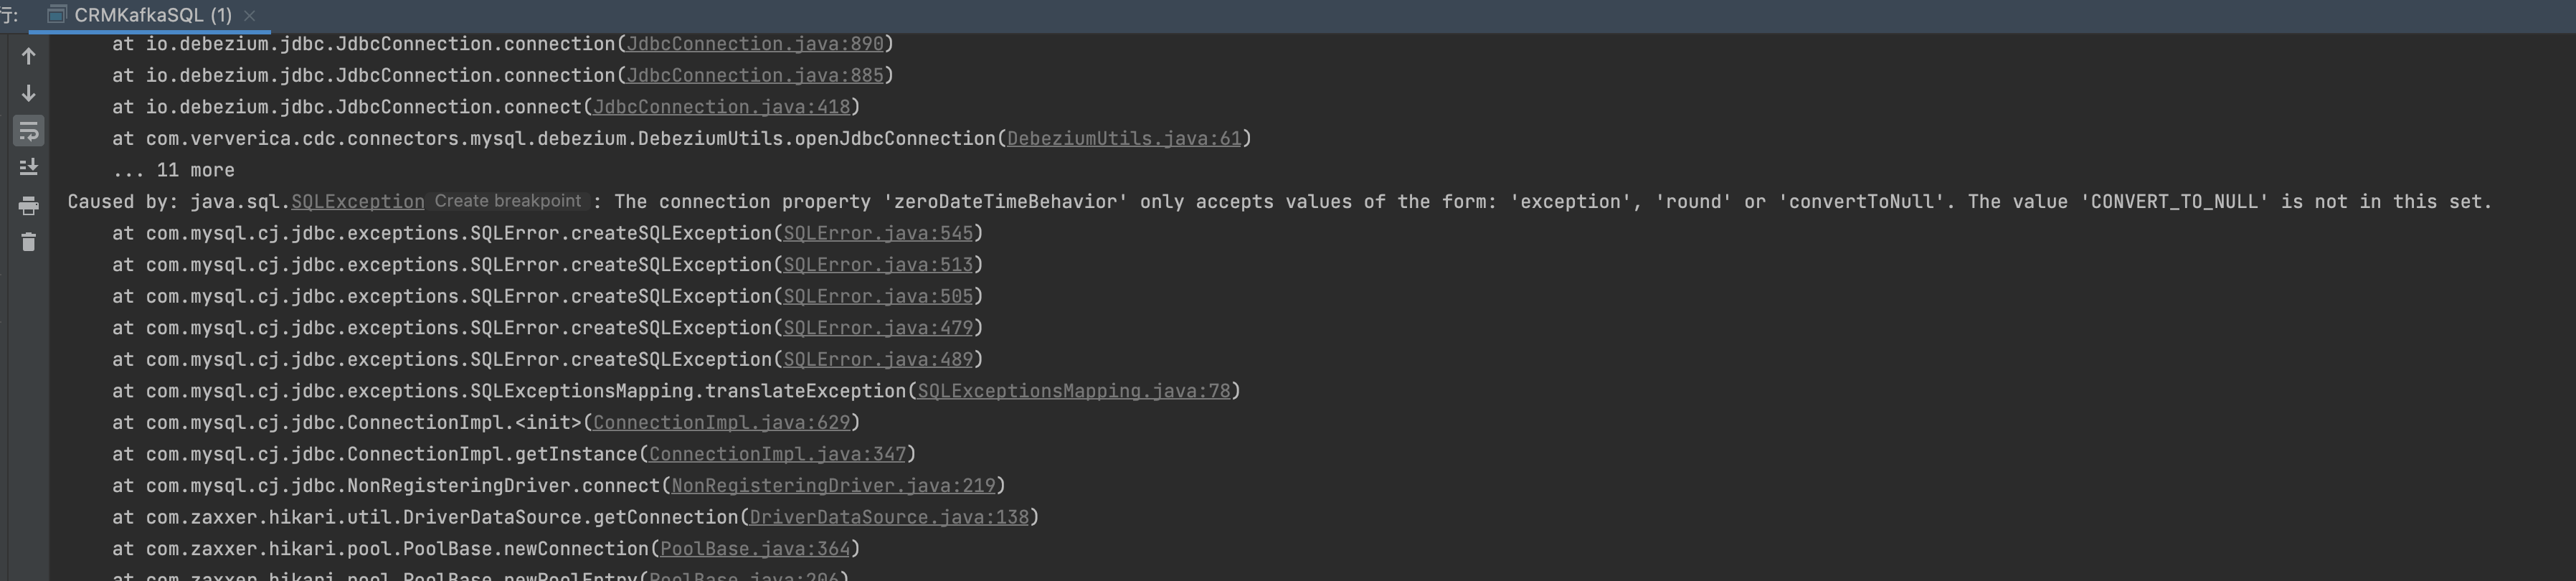Open the DebeziumUtils.java:61 source link
Image resolution: width=2576 pixels, height=581 pixels.
tap(1124, 139)
